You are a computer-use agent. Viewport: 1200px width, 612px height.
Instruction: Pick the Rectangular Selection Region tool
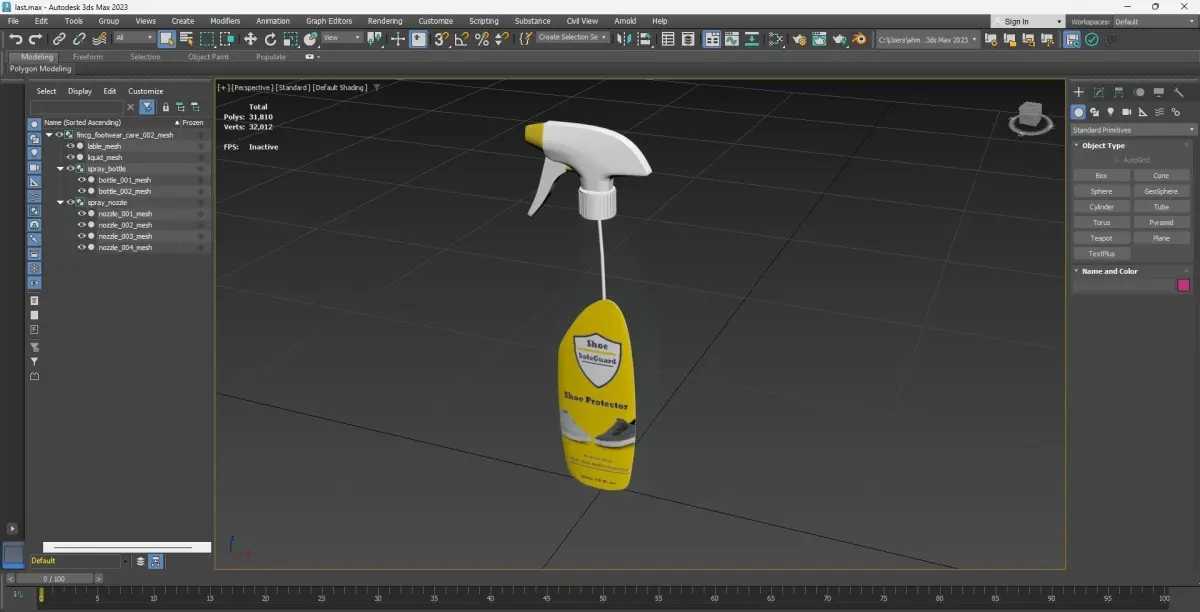coord(207,39)
